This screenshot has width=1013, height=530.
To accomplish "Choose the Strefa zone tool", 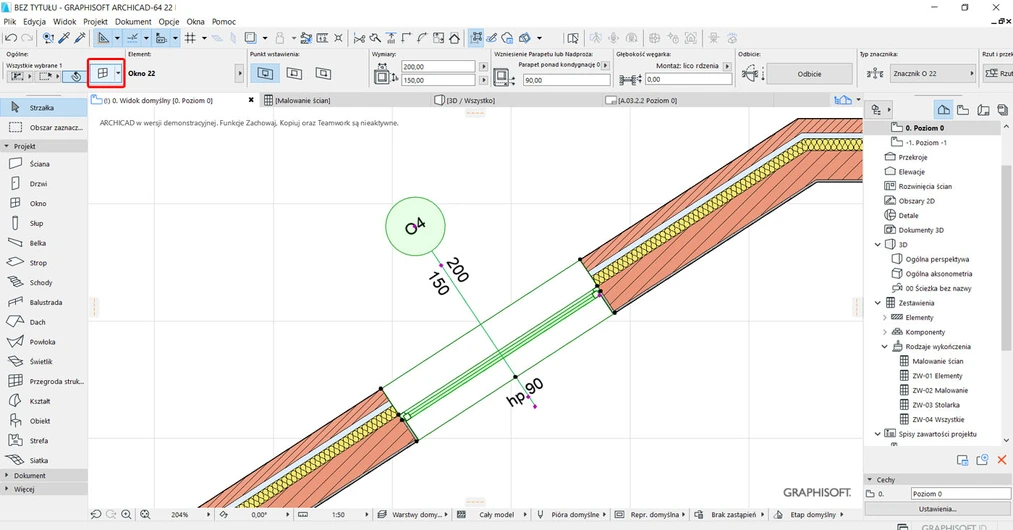I will [x=44, y=441].
